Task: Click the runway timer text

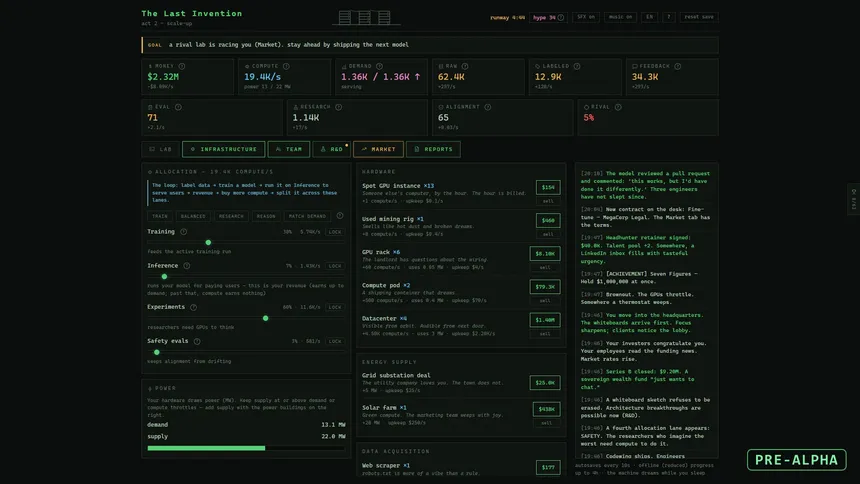Action: coord(507,18)
